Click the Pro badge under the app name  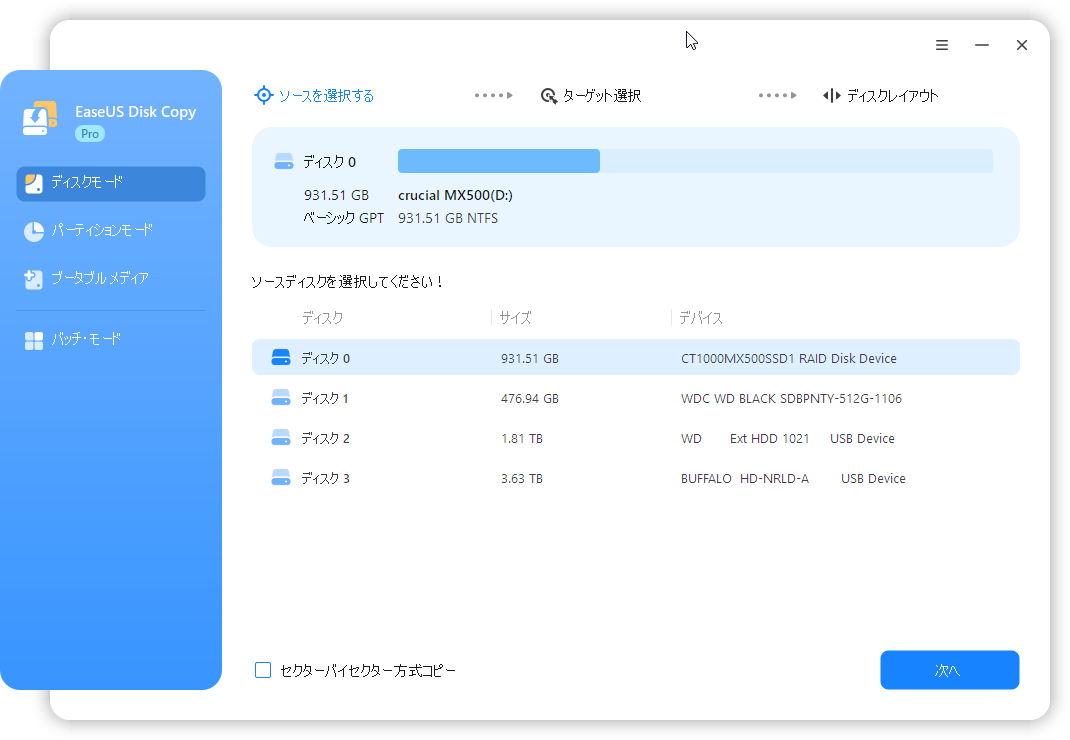(x=90, y=134)
